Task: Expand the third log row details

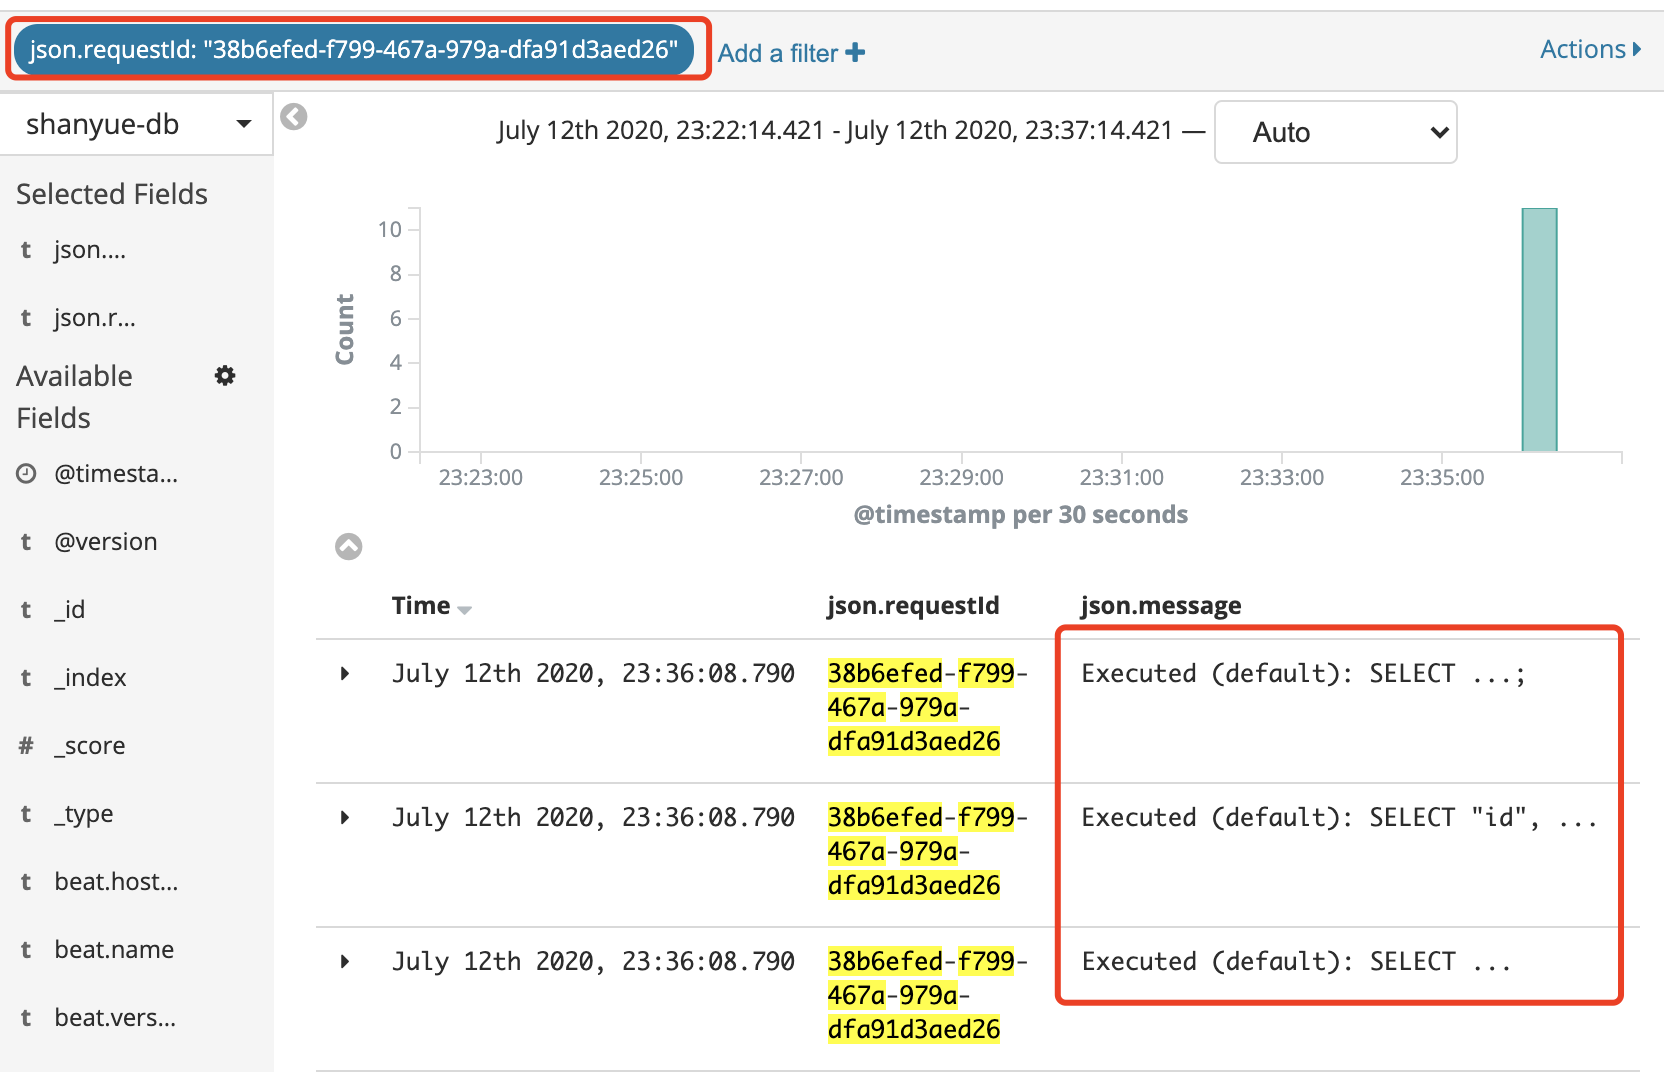Action: click(x=345, y=961)
